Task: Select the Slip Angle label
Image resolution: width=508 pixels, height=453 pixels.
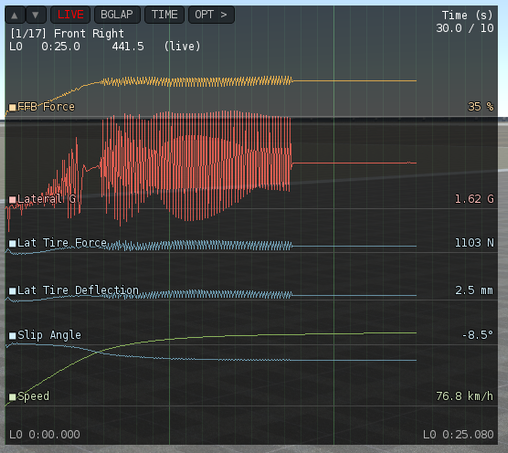Action: coord(49,335)
